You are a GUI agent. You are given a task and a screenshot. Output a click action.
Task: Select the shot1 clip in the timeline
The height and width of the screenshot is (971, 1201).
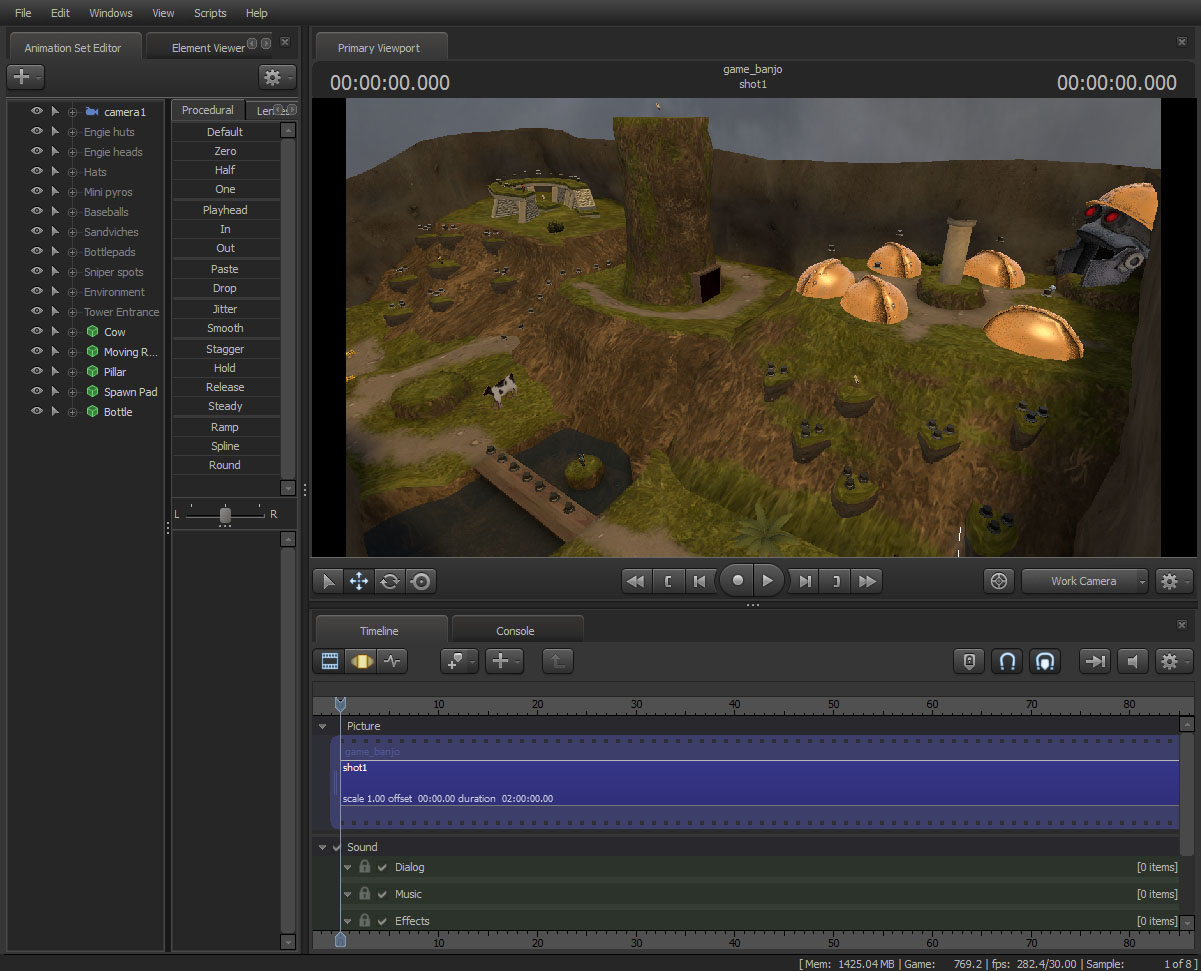tap(760, 783)
